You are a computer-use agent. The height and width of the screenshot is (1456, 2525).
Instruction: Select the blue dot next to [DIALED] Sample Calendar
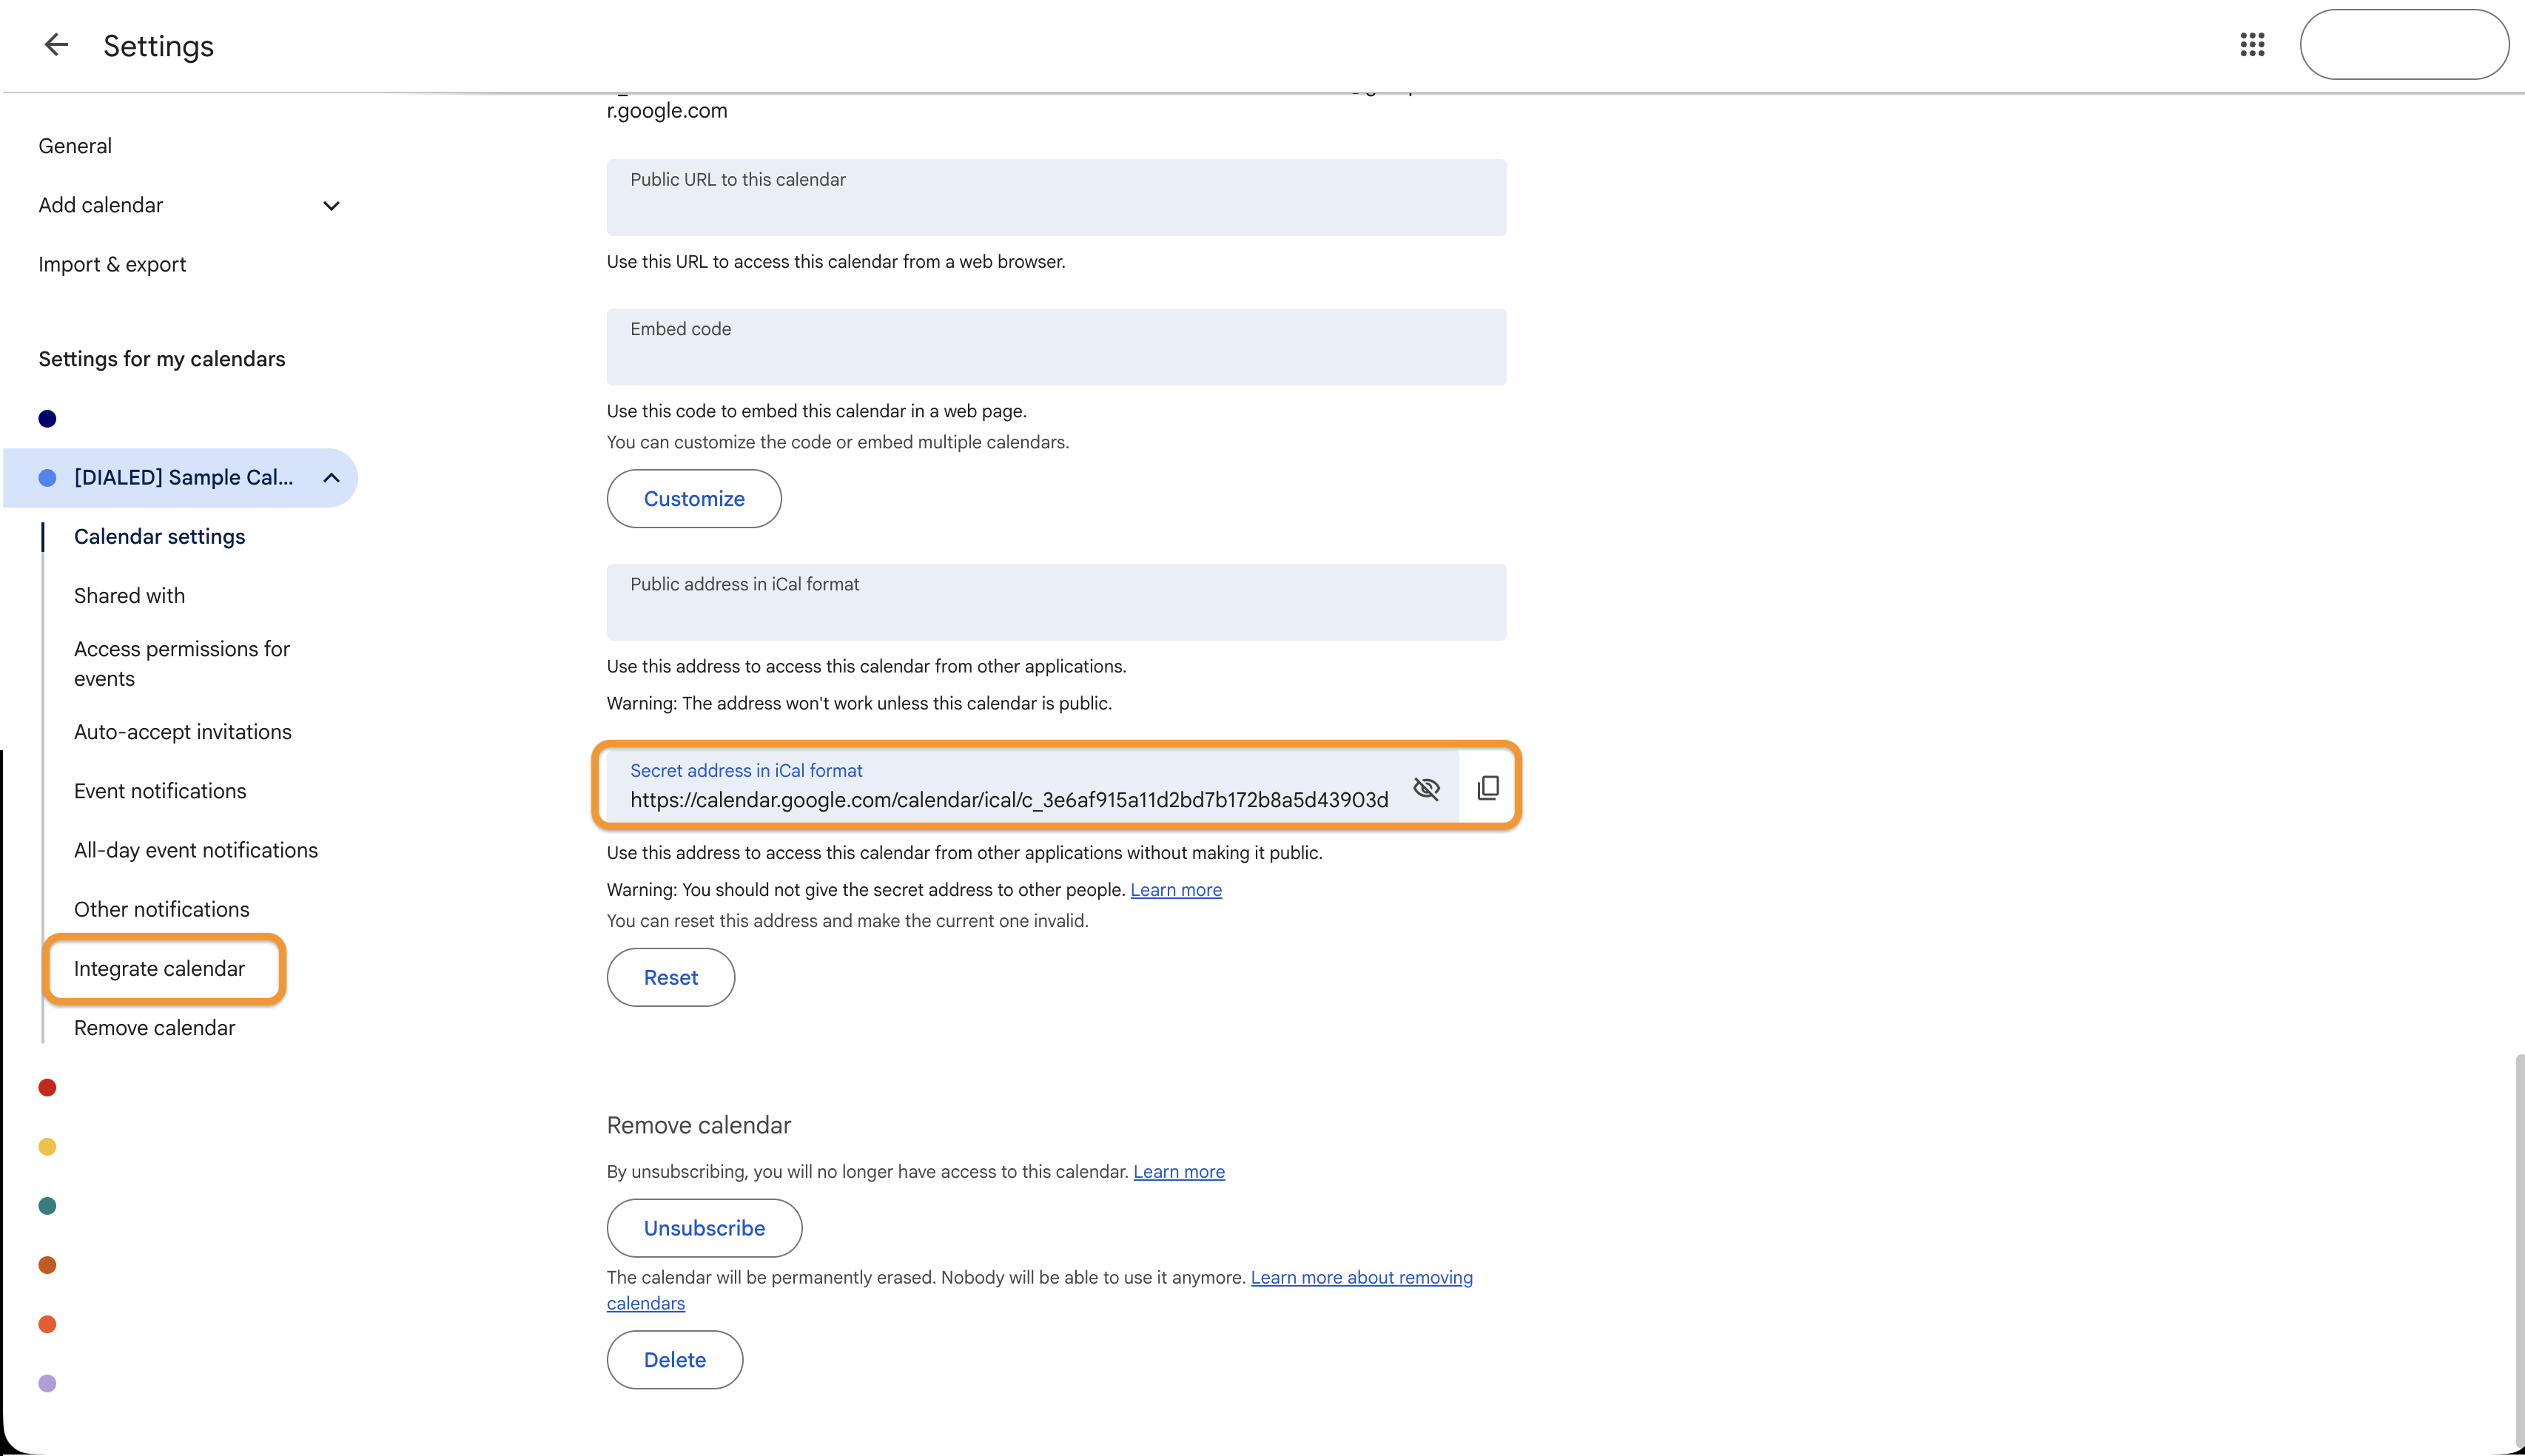pos(47,477)
